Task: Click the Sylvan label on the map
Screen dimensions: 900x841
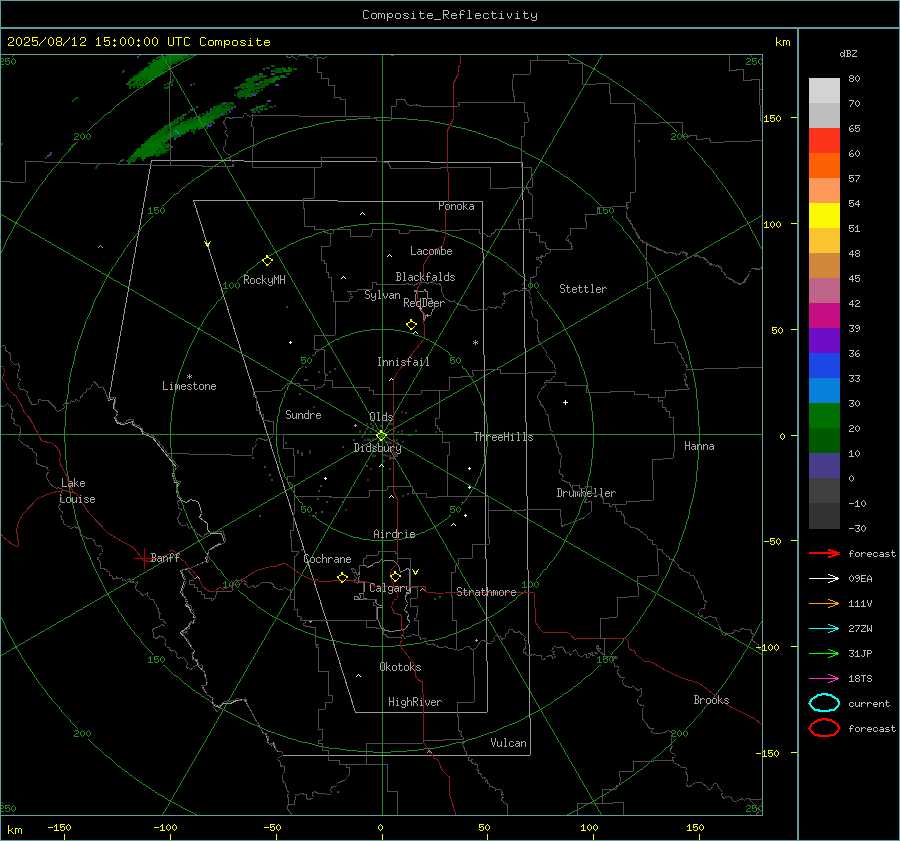Action: coord(382,295)
